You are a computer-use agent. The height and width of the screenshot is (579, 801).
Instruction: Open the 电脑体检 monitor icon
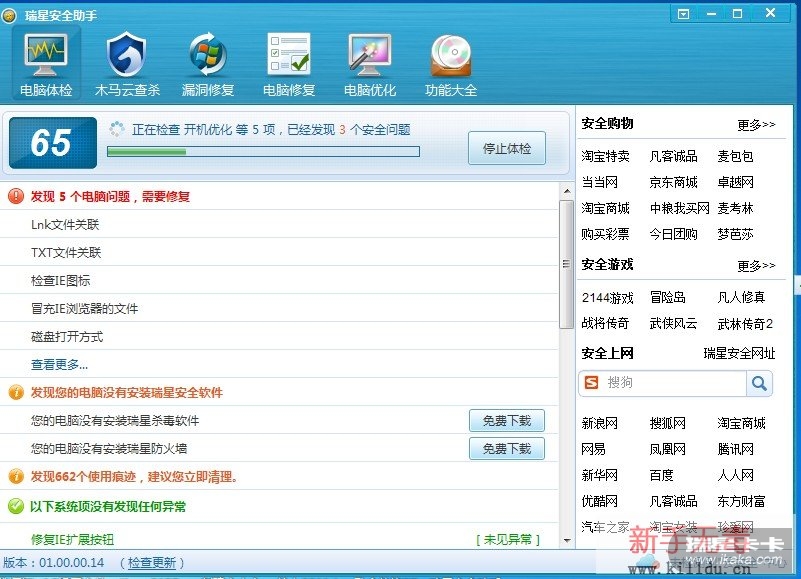pos(45,54)
